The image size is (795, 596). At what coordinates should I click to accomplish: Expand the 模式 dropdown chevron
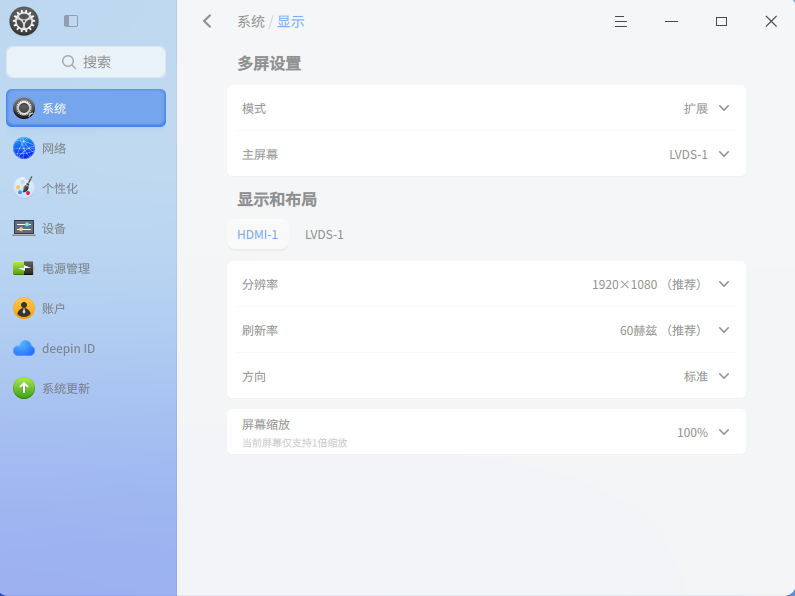724,108
